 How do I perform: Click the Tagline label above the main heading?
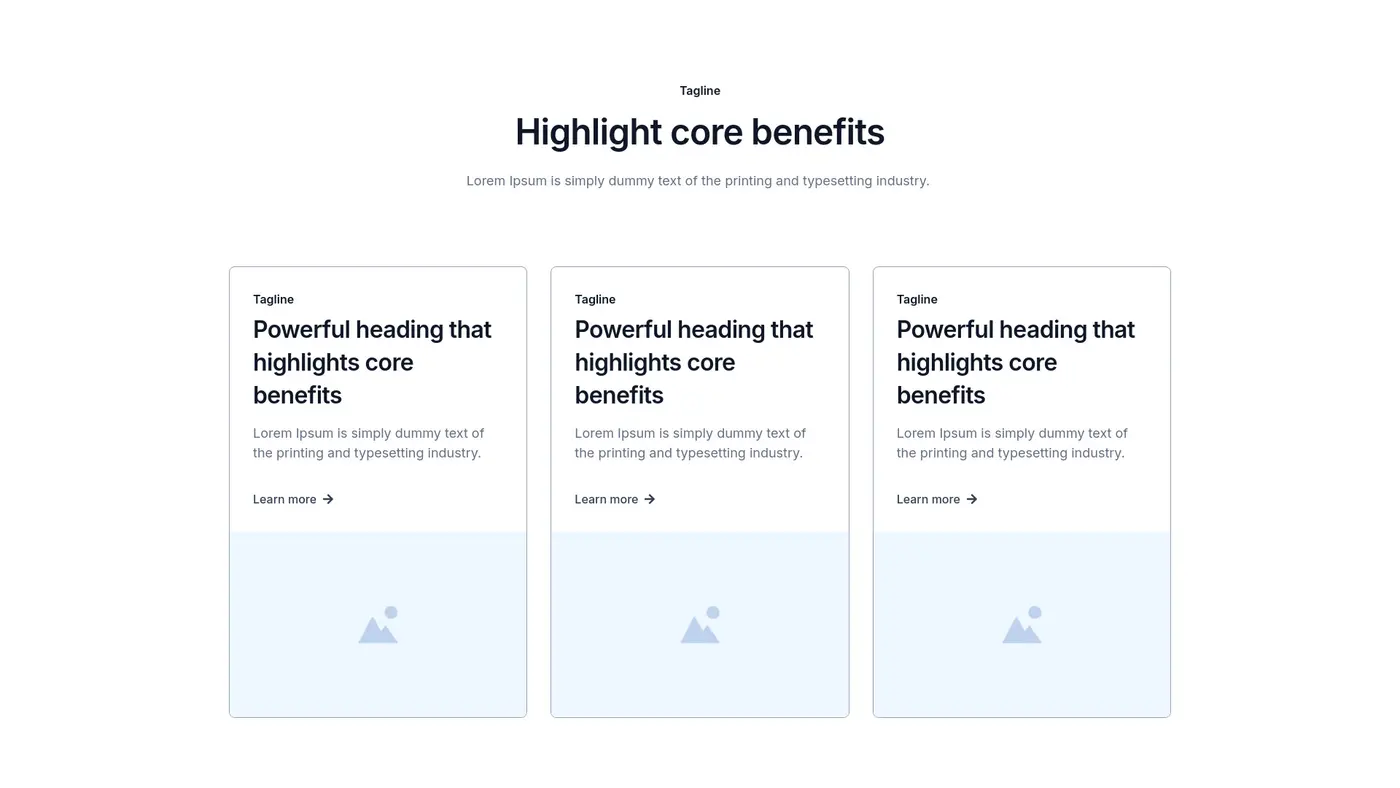[700, 91]
